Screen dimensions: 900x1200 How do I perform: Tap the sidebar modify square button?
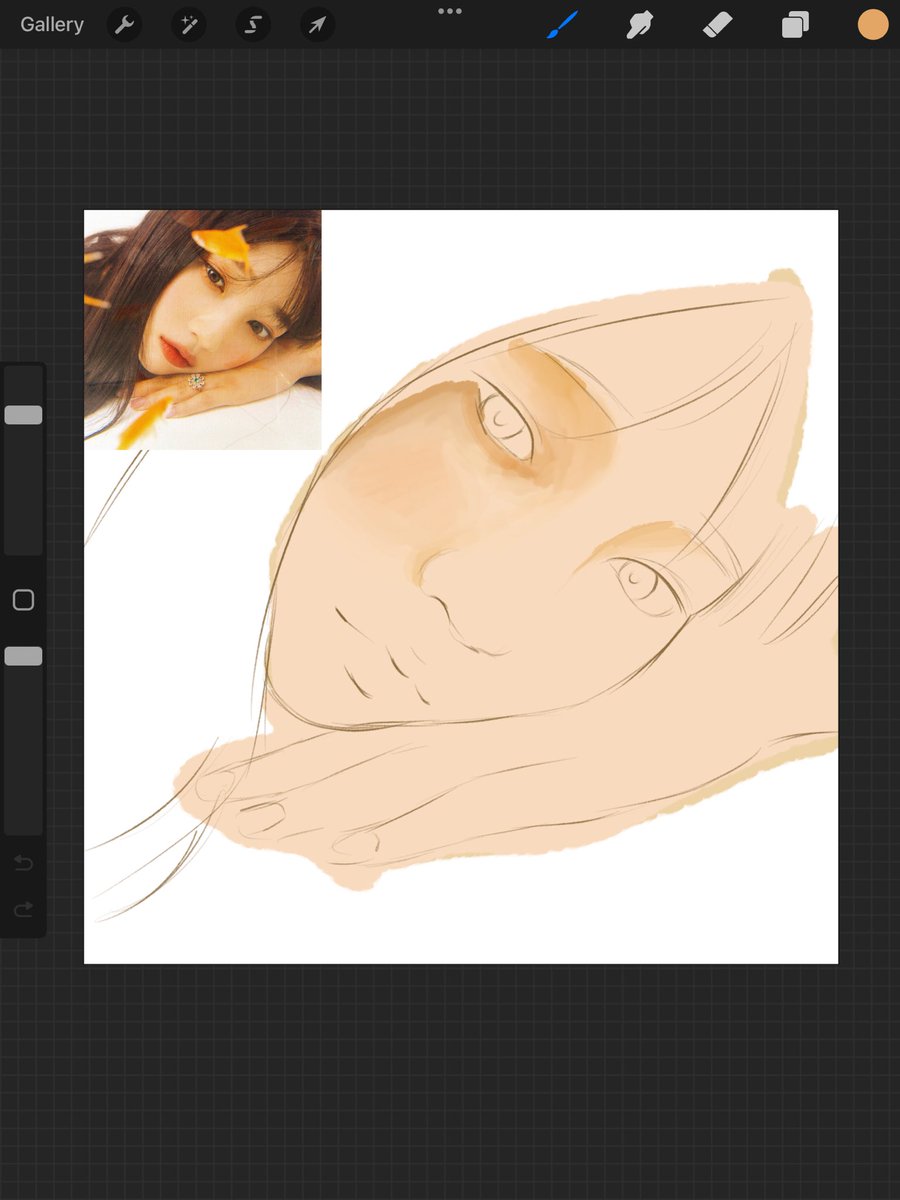point(23,599)
